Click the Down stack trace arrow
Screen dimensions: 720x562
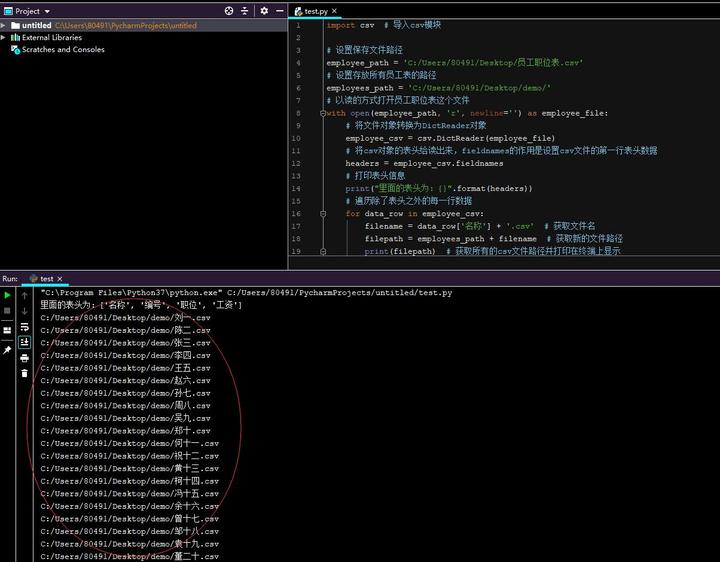[x=25, y=311]
